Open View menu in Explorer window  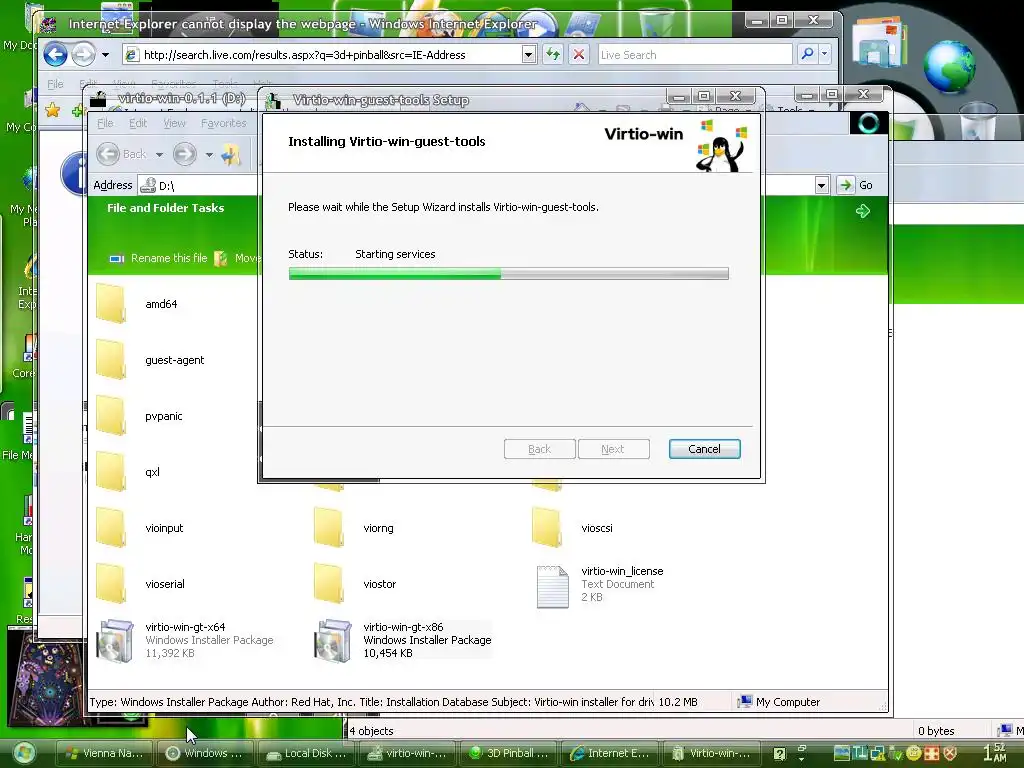tap(174, 123)
